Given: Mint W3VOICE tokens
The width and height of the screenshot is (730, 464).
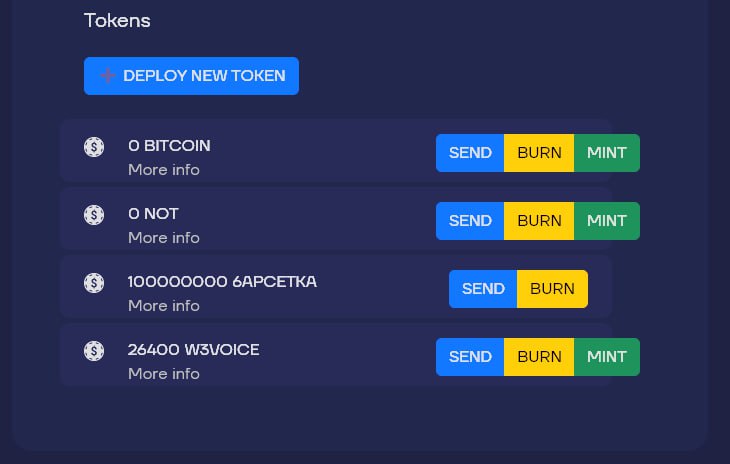Looking at the screenshot, I should 607,357.
